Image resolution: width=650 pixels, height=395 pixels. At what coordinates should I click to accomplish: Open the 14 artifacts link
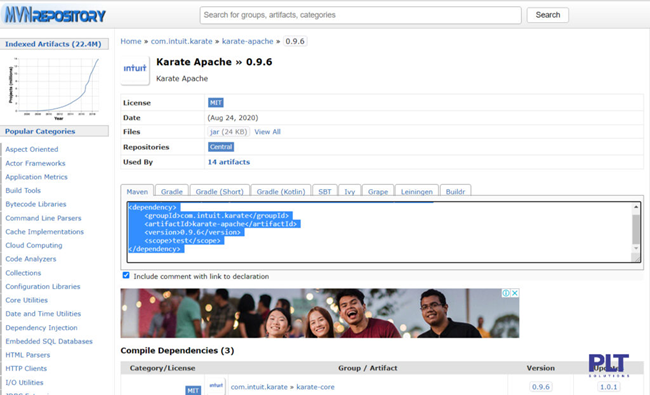pyautogui.click(x=229, y=162)
